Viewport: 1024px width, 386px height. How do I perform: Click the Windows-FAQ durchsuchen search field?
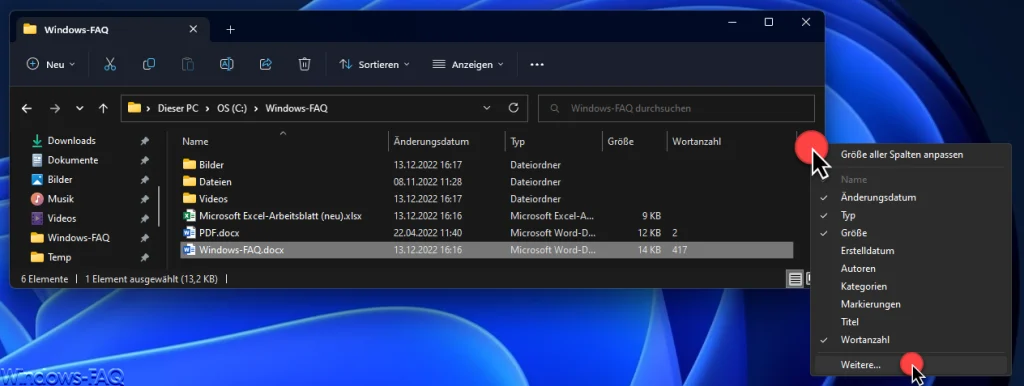click(x=676, y=108)
